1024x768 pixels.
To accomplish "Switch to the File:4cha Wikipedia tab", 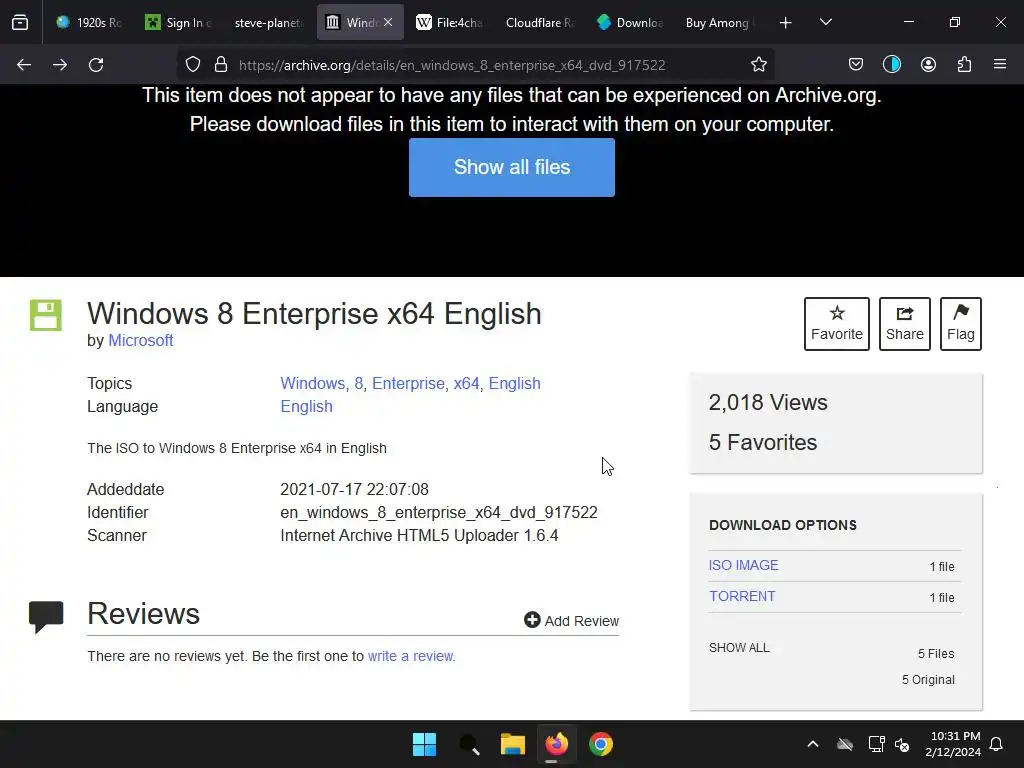I will 450,22.
